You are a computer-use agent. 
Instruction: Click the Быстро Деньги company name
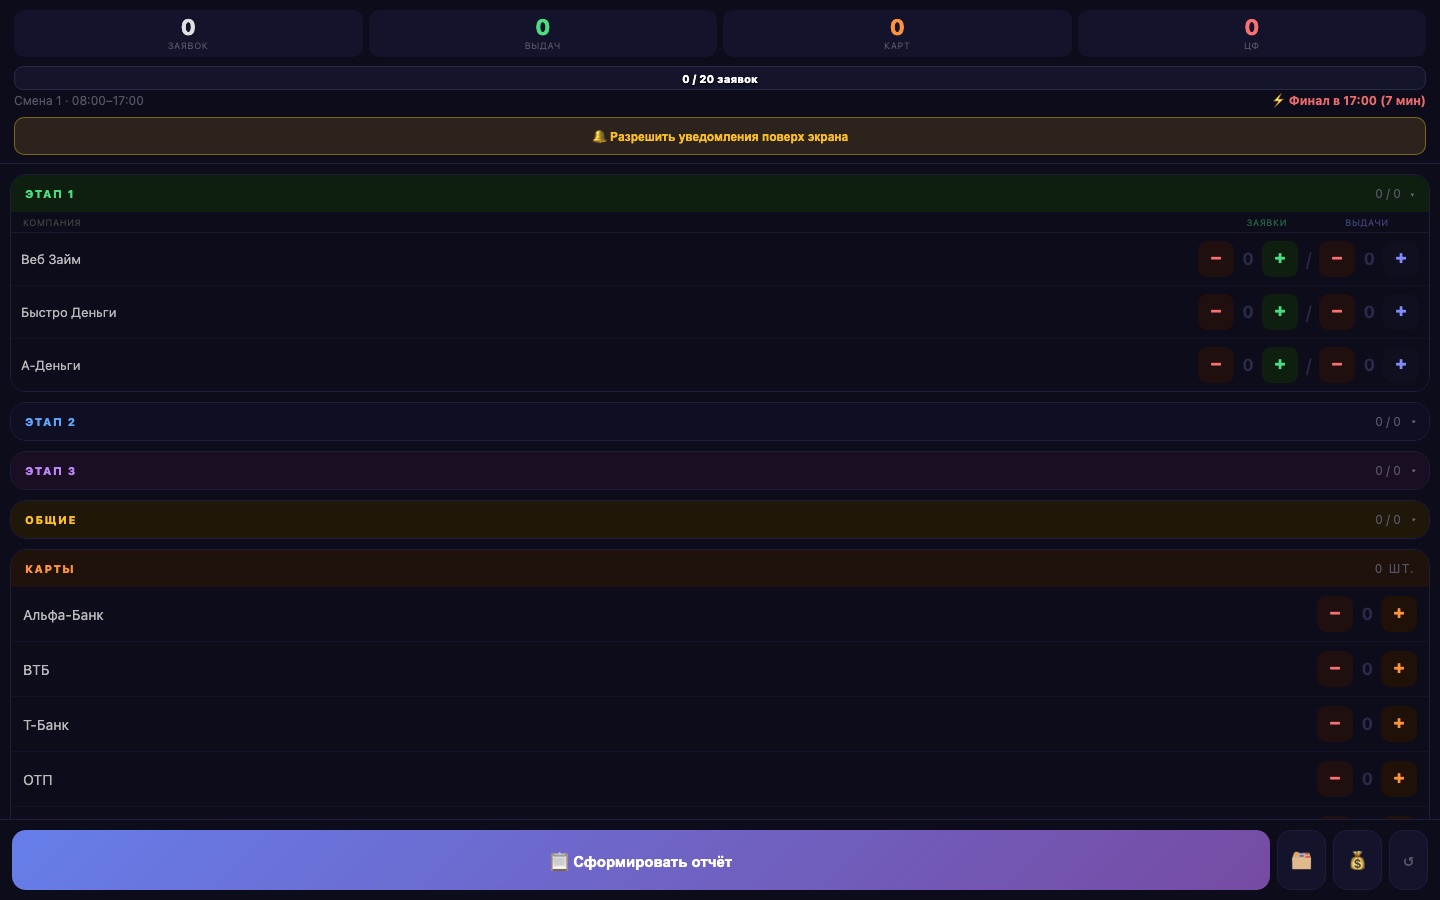69,312
